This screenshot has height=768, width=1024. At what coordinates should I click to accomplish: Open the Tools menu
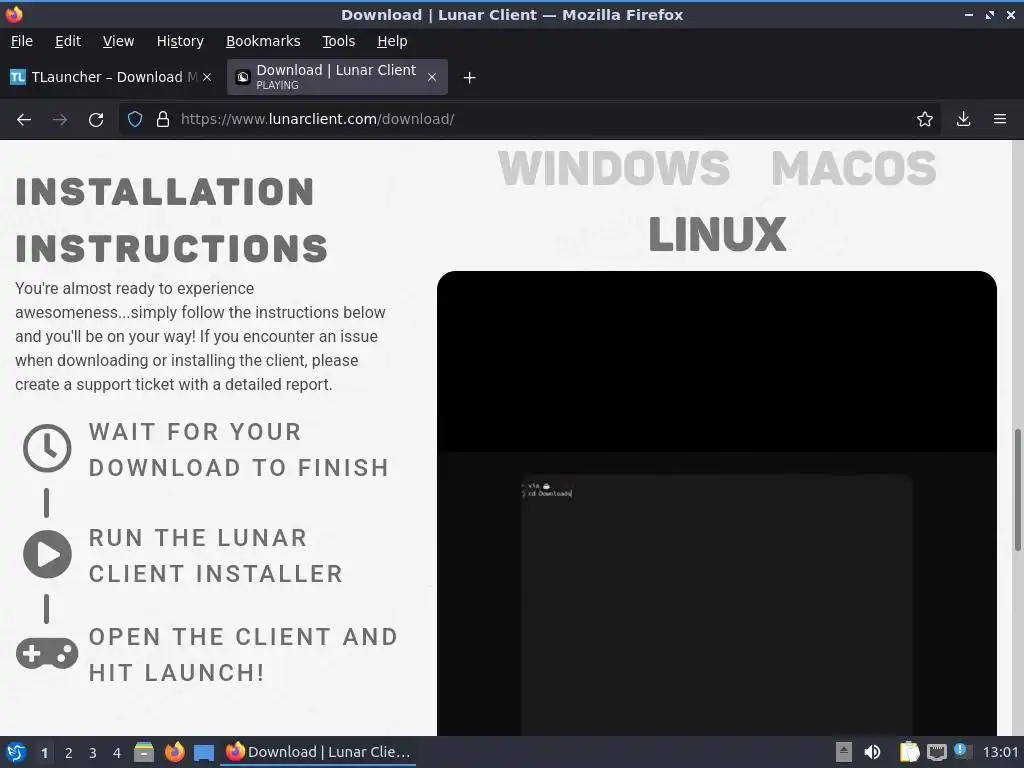(x=338, y=41)
